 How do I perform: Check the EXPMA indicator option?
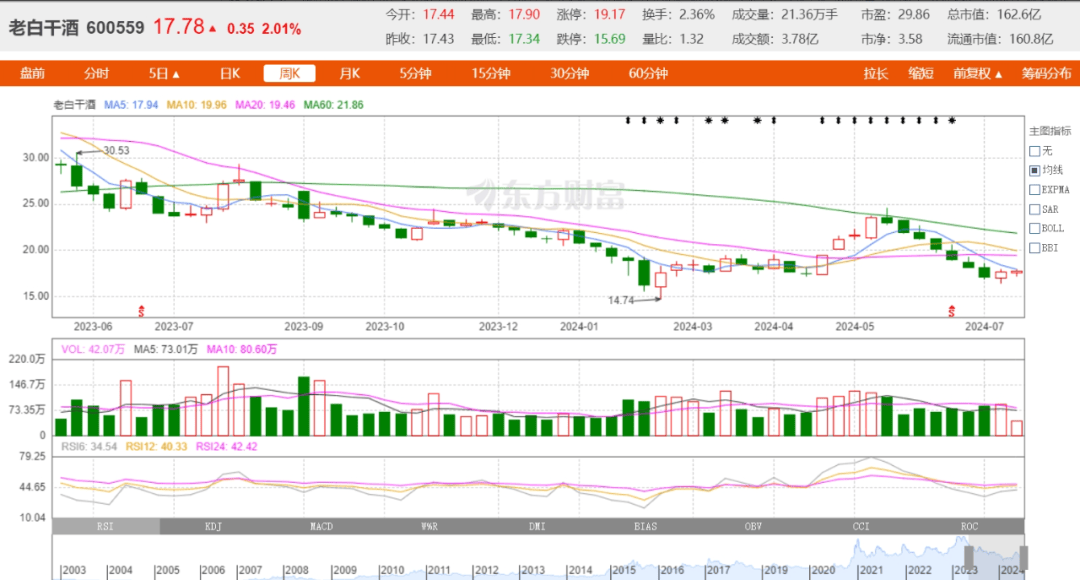pyautogui.click(x=1034, y=189)
